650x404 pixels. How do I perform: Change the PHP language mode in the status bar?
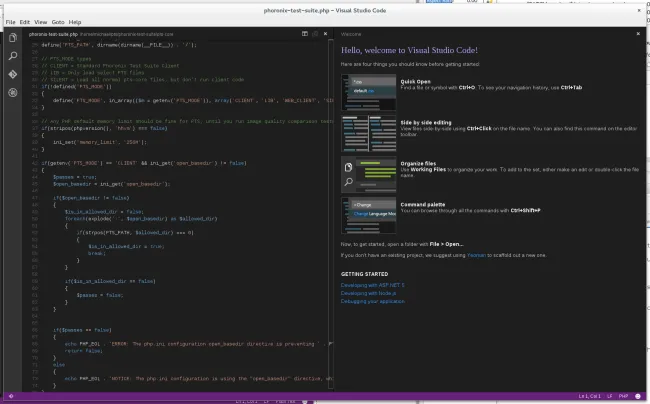coord(625,398)
